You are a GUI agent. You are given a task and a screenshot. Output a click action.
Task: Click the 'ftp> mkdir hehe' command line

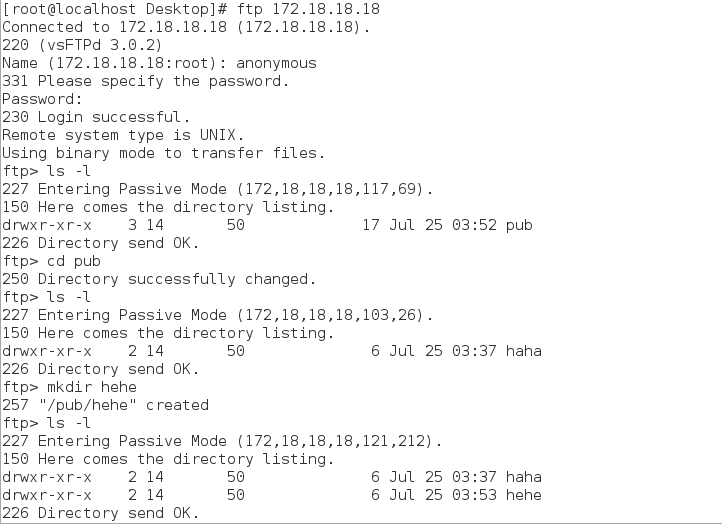(70, 387)
